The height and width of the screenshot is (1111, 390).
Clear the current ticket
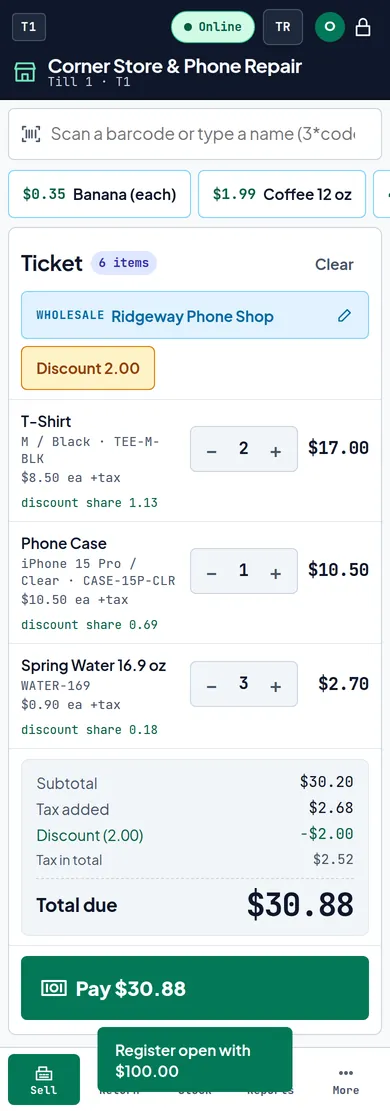pyautogui.click(x=334, y=264)
